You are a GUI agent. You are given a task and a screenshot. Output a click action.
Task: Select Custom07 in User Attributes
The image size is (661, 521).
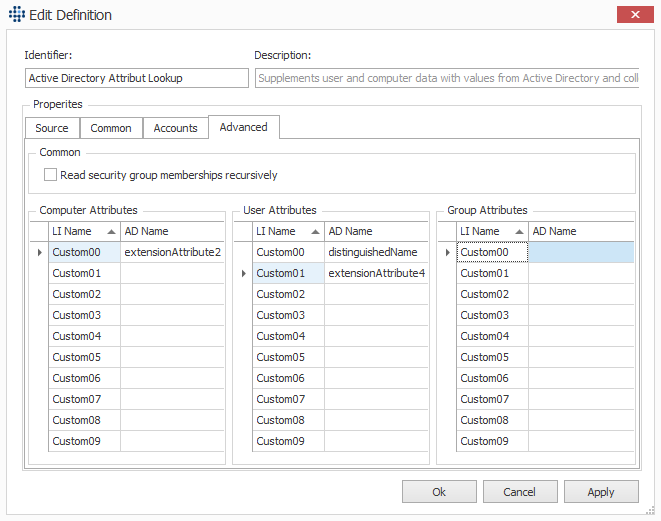[288, 399]
